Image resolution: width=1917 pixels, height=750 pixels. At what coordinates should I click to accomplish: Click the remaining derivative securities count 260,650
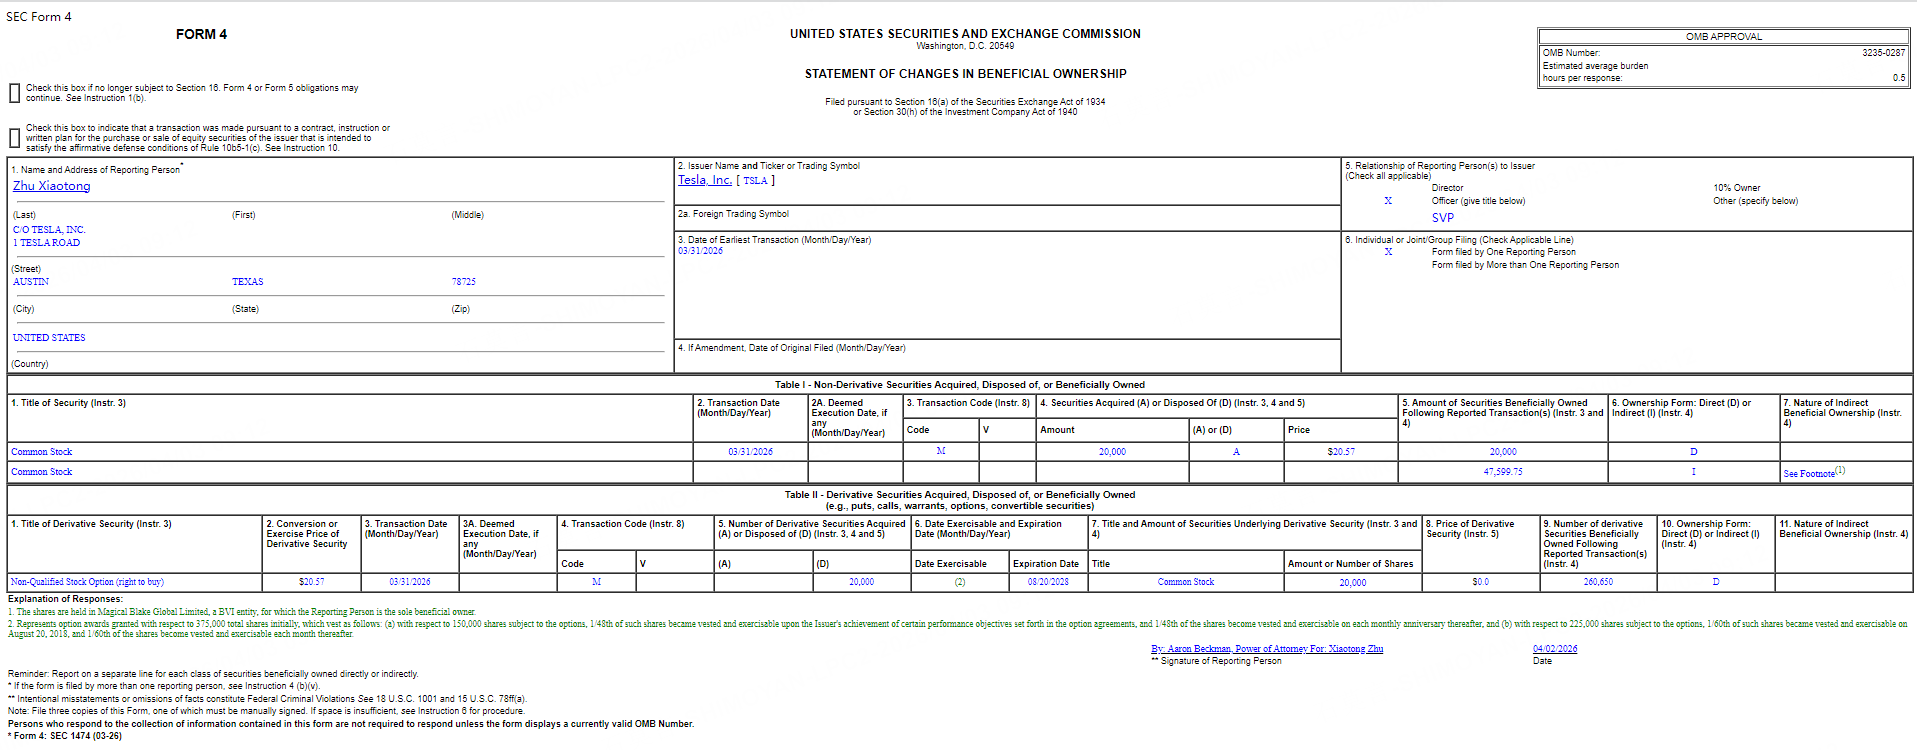click(1598, 582)
